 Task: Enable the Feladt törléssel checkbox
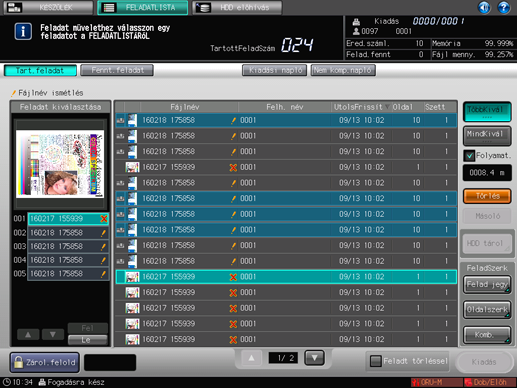tap(376, 361)
